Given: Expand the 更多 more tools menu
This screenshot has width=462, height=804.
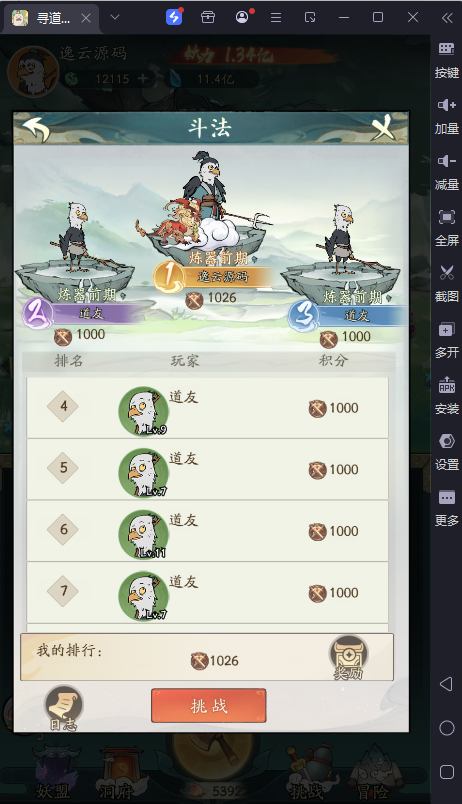Looking at the screenshot, I should point(447,508).
